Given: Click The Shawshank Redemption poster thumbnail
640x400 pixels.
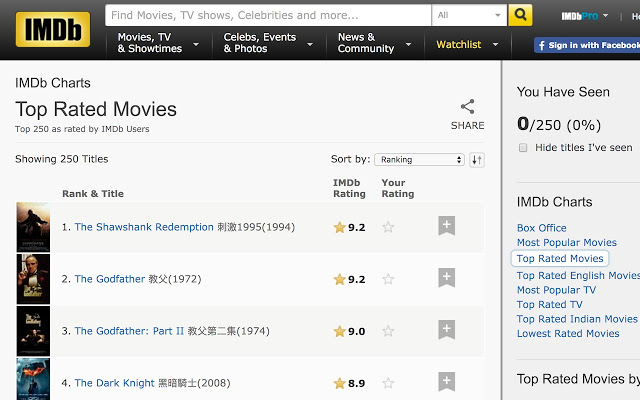Looking at the screenshot, I should pyautogui.click(x=33, y=227).
